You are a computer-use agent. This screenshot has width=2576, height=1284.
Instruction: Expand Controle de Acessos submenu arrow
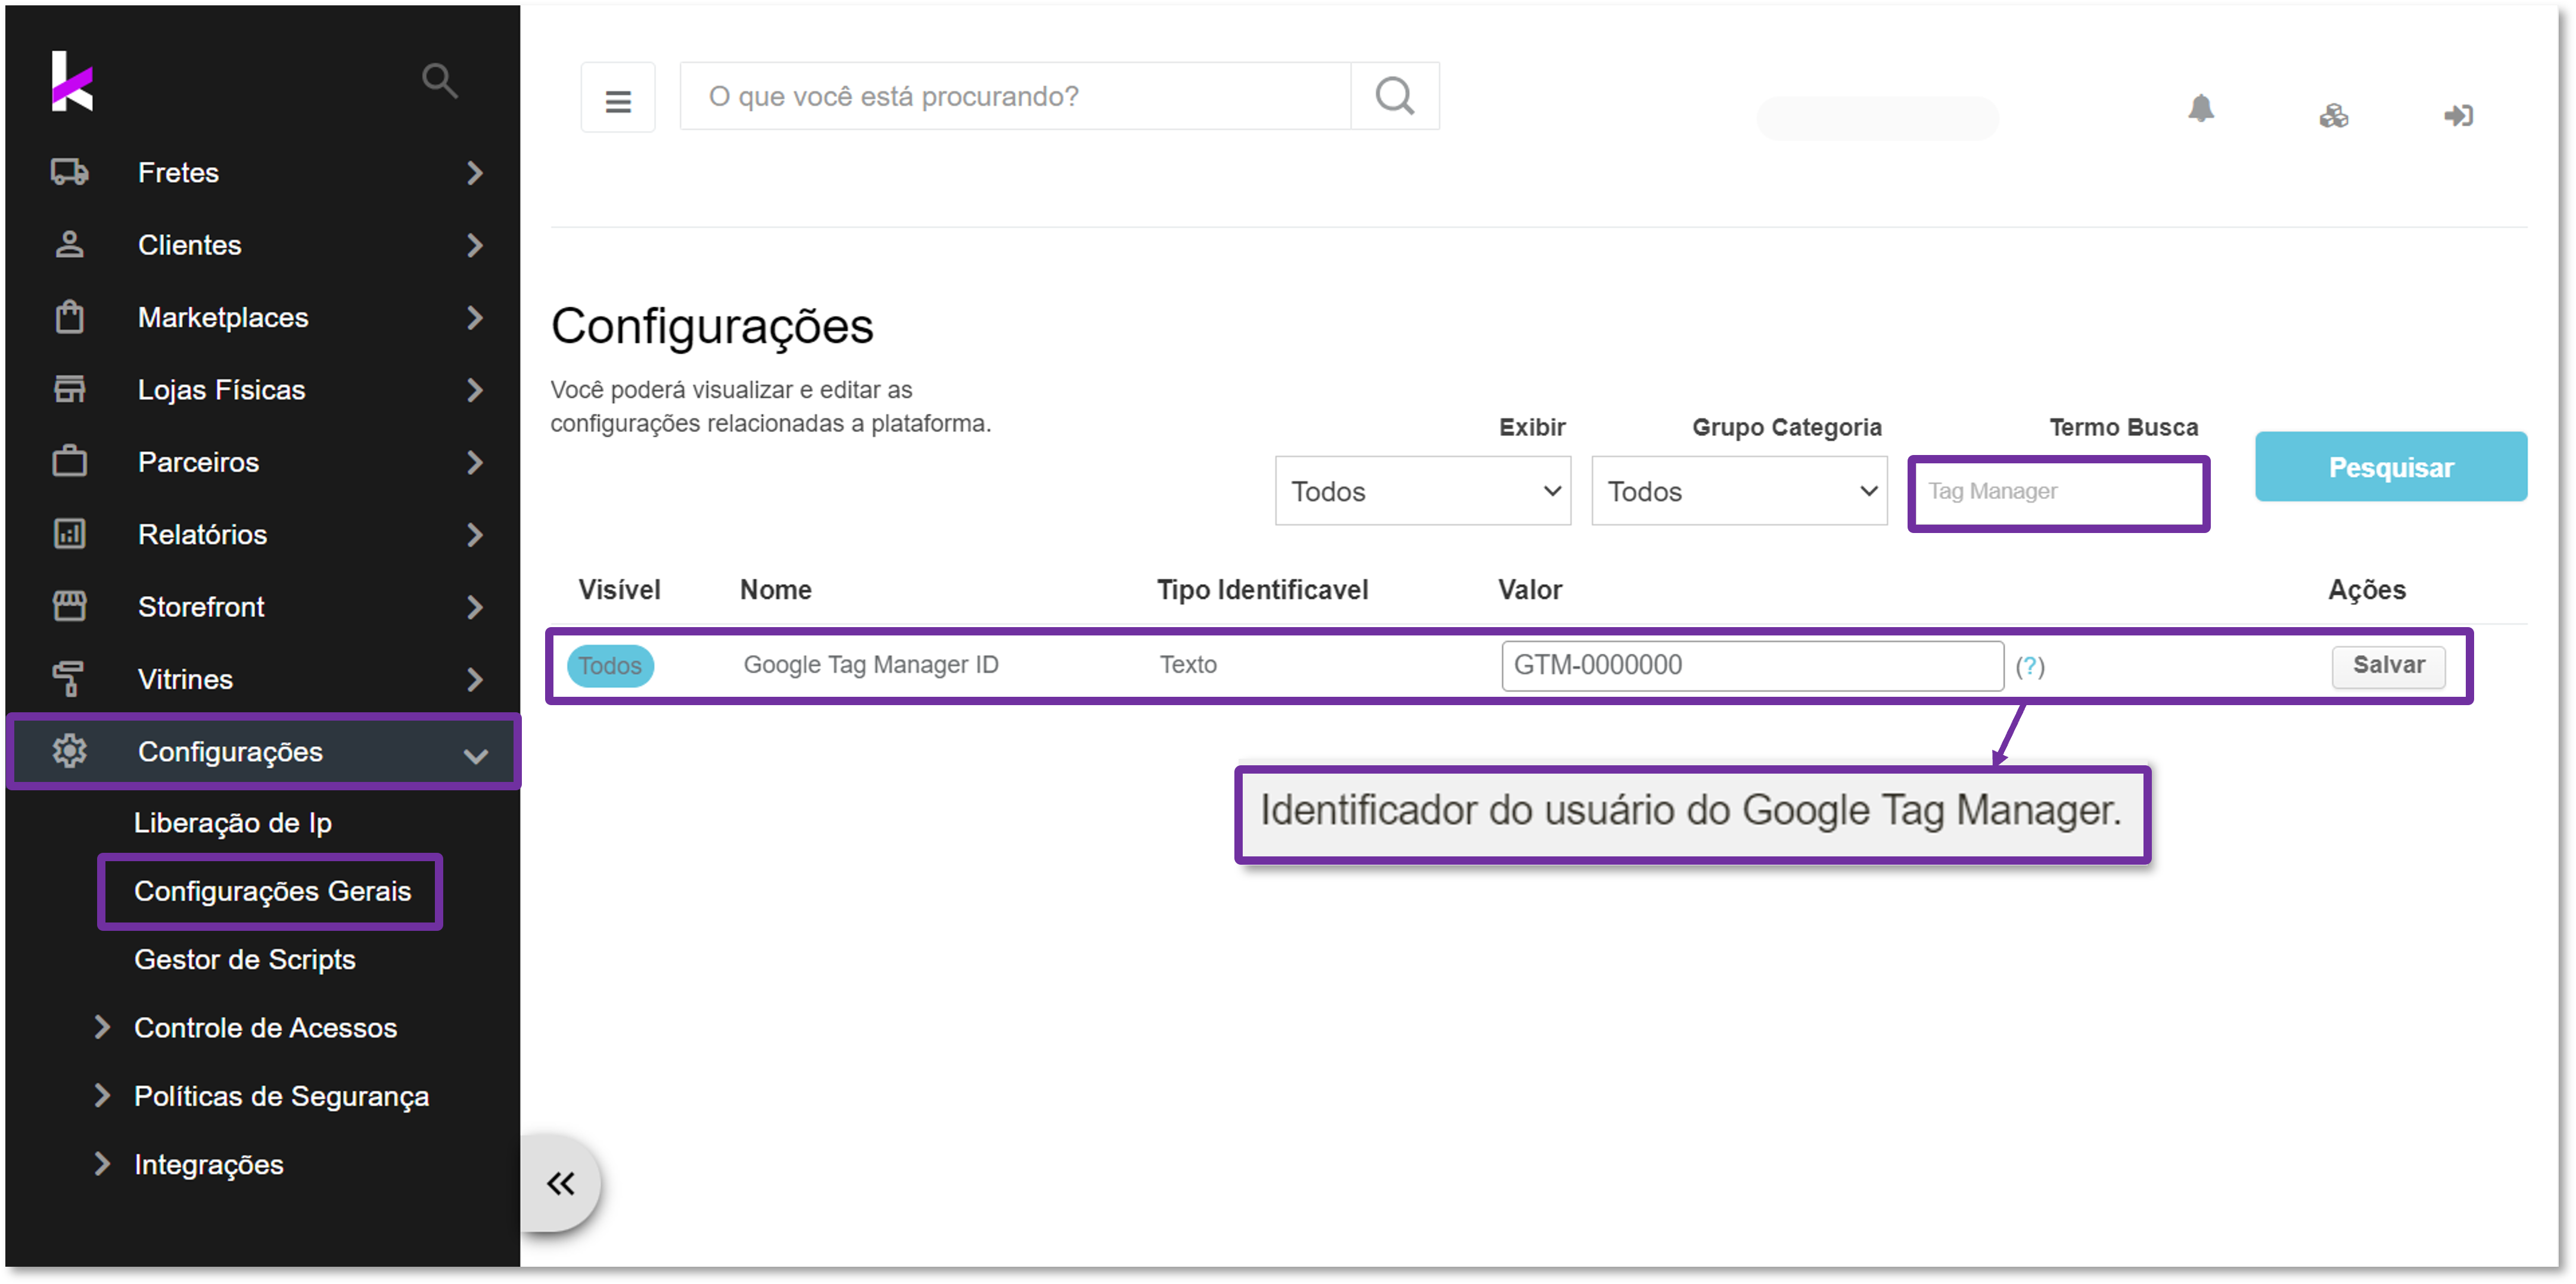(x=101, y=1027)
